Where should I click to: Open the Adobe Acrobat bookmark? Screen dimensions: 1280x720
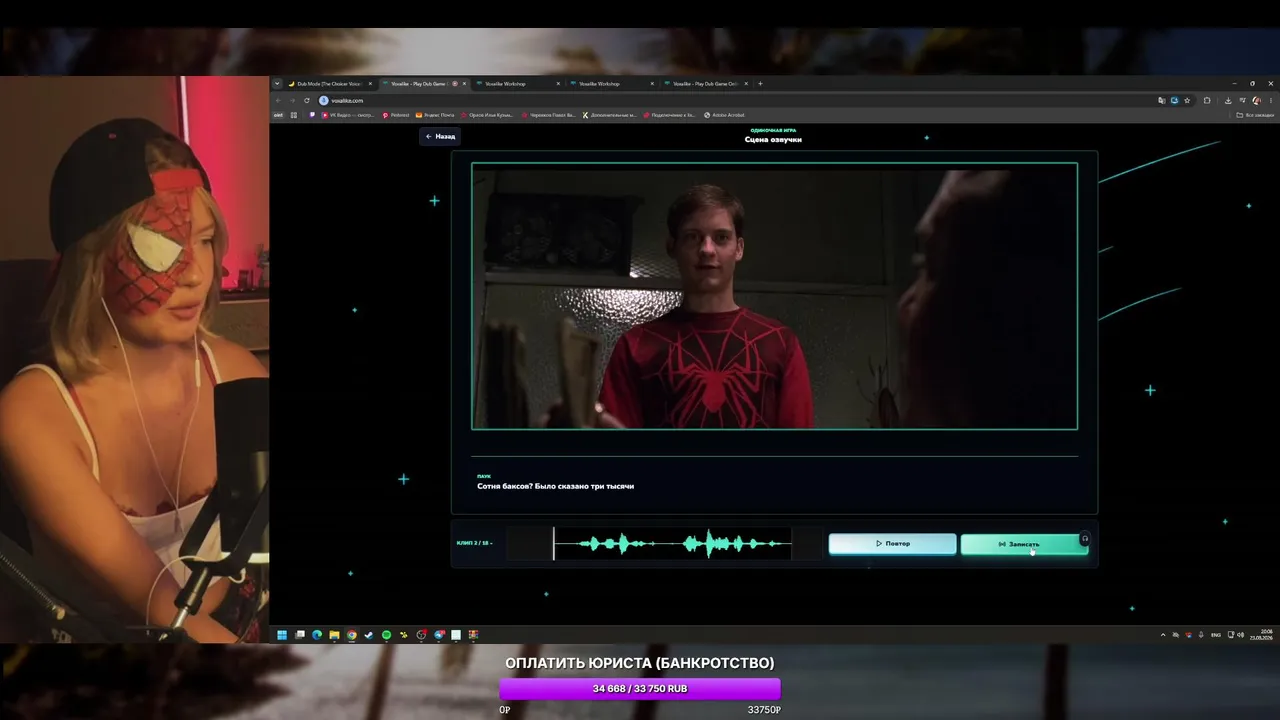point(725,115)
